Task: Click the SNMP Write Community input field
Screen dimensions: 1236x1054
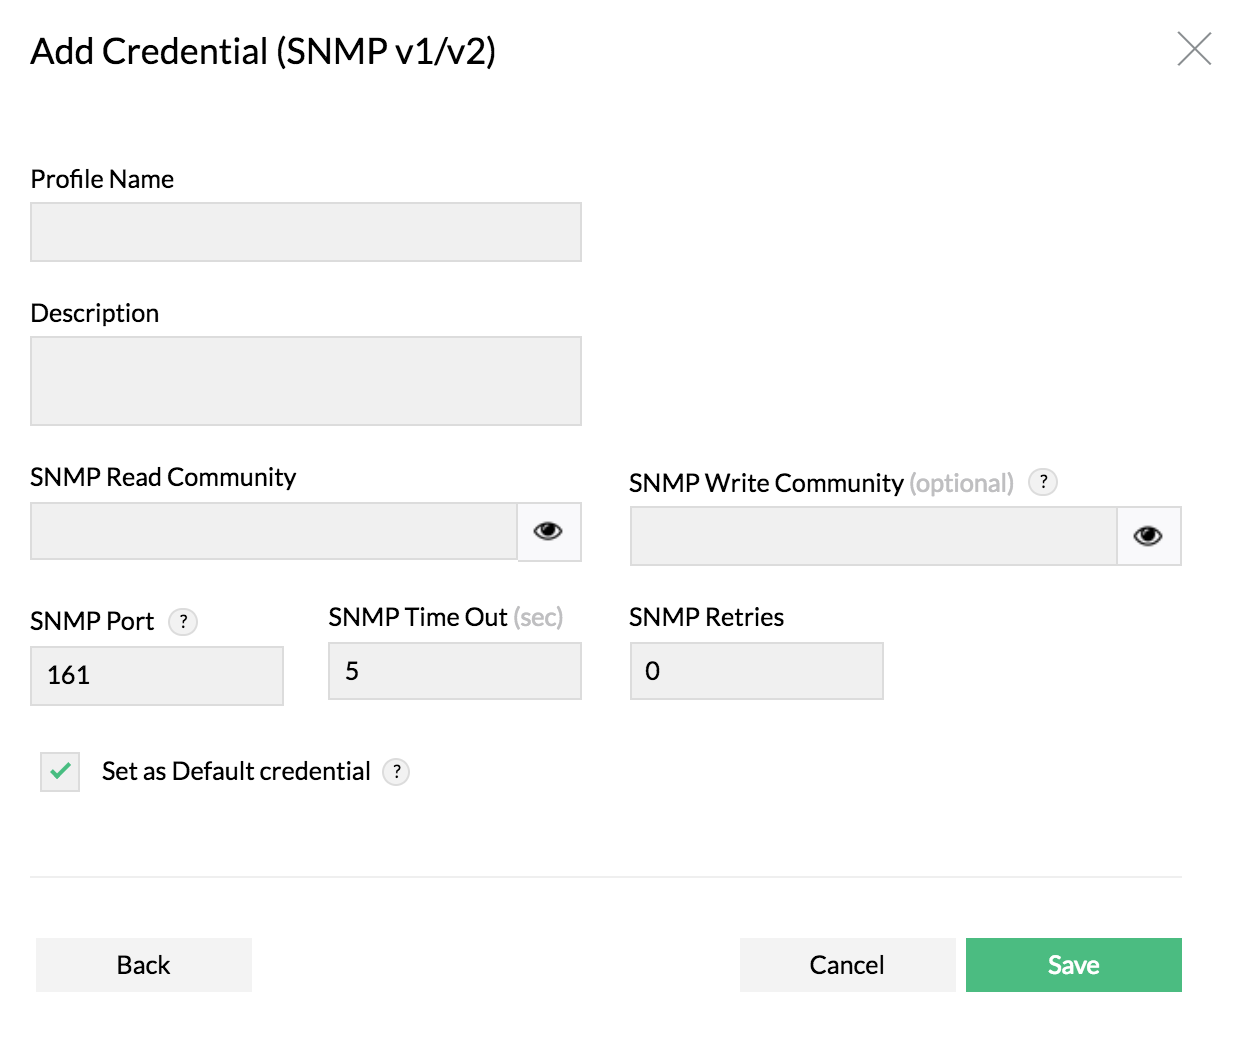Action: pos(873,536)
